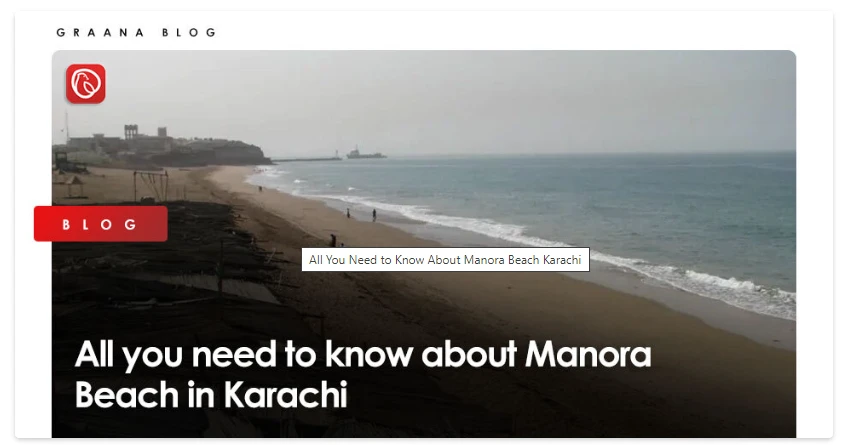Open the GRAANA BLOG header text

136,33
